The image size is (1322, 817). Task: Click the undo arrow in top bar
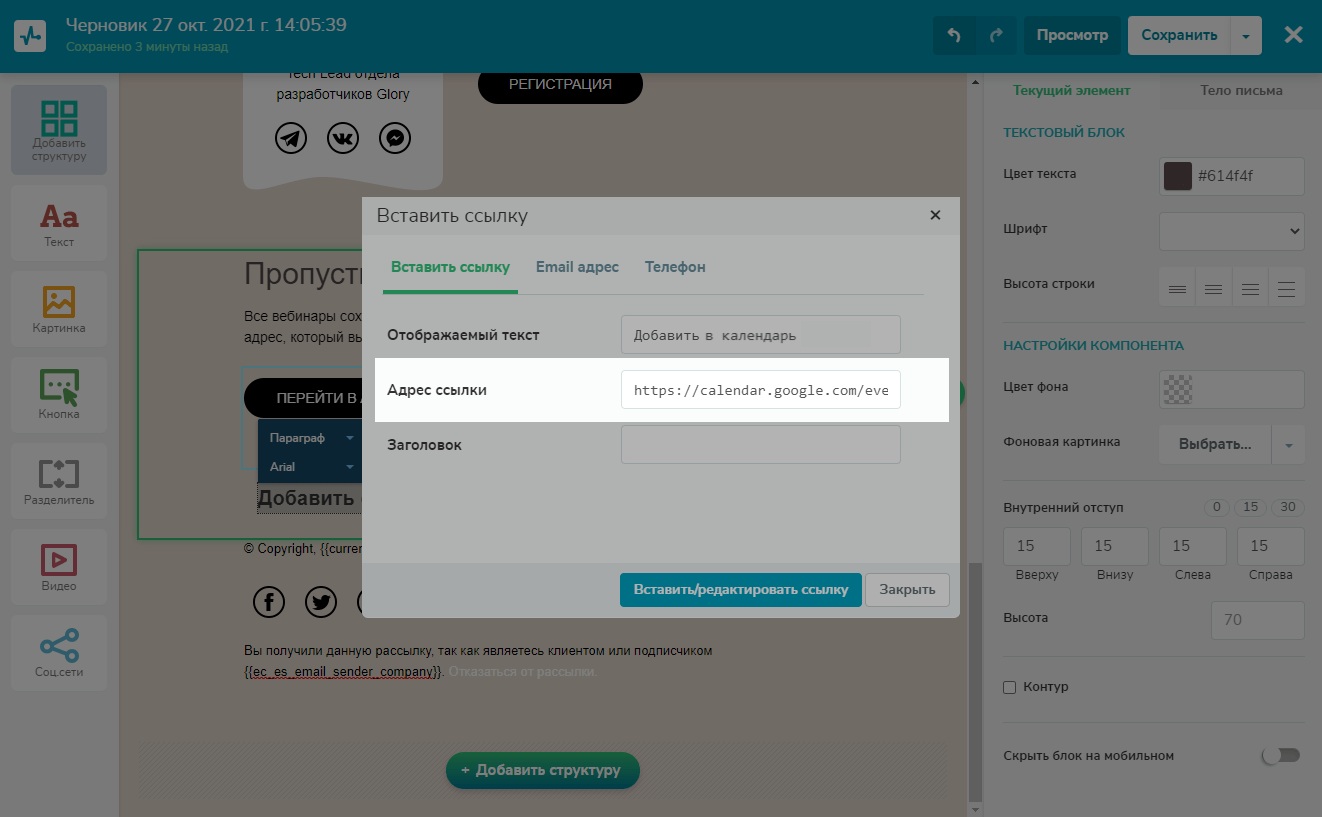pyautogui.click(x=954, y=35)
